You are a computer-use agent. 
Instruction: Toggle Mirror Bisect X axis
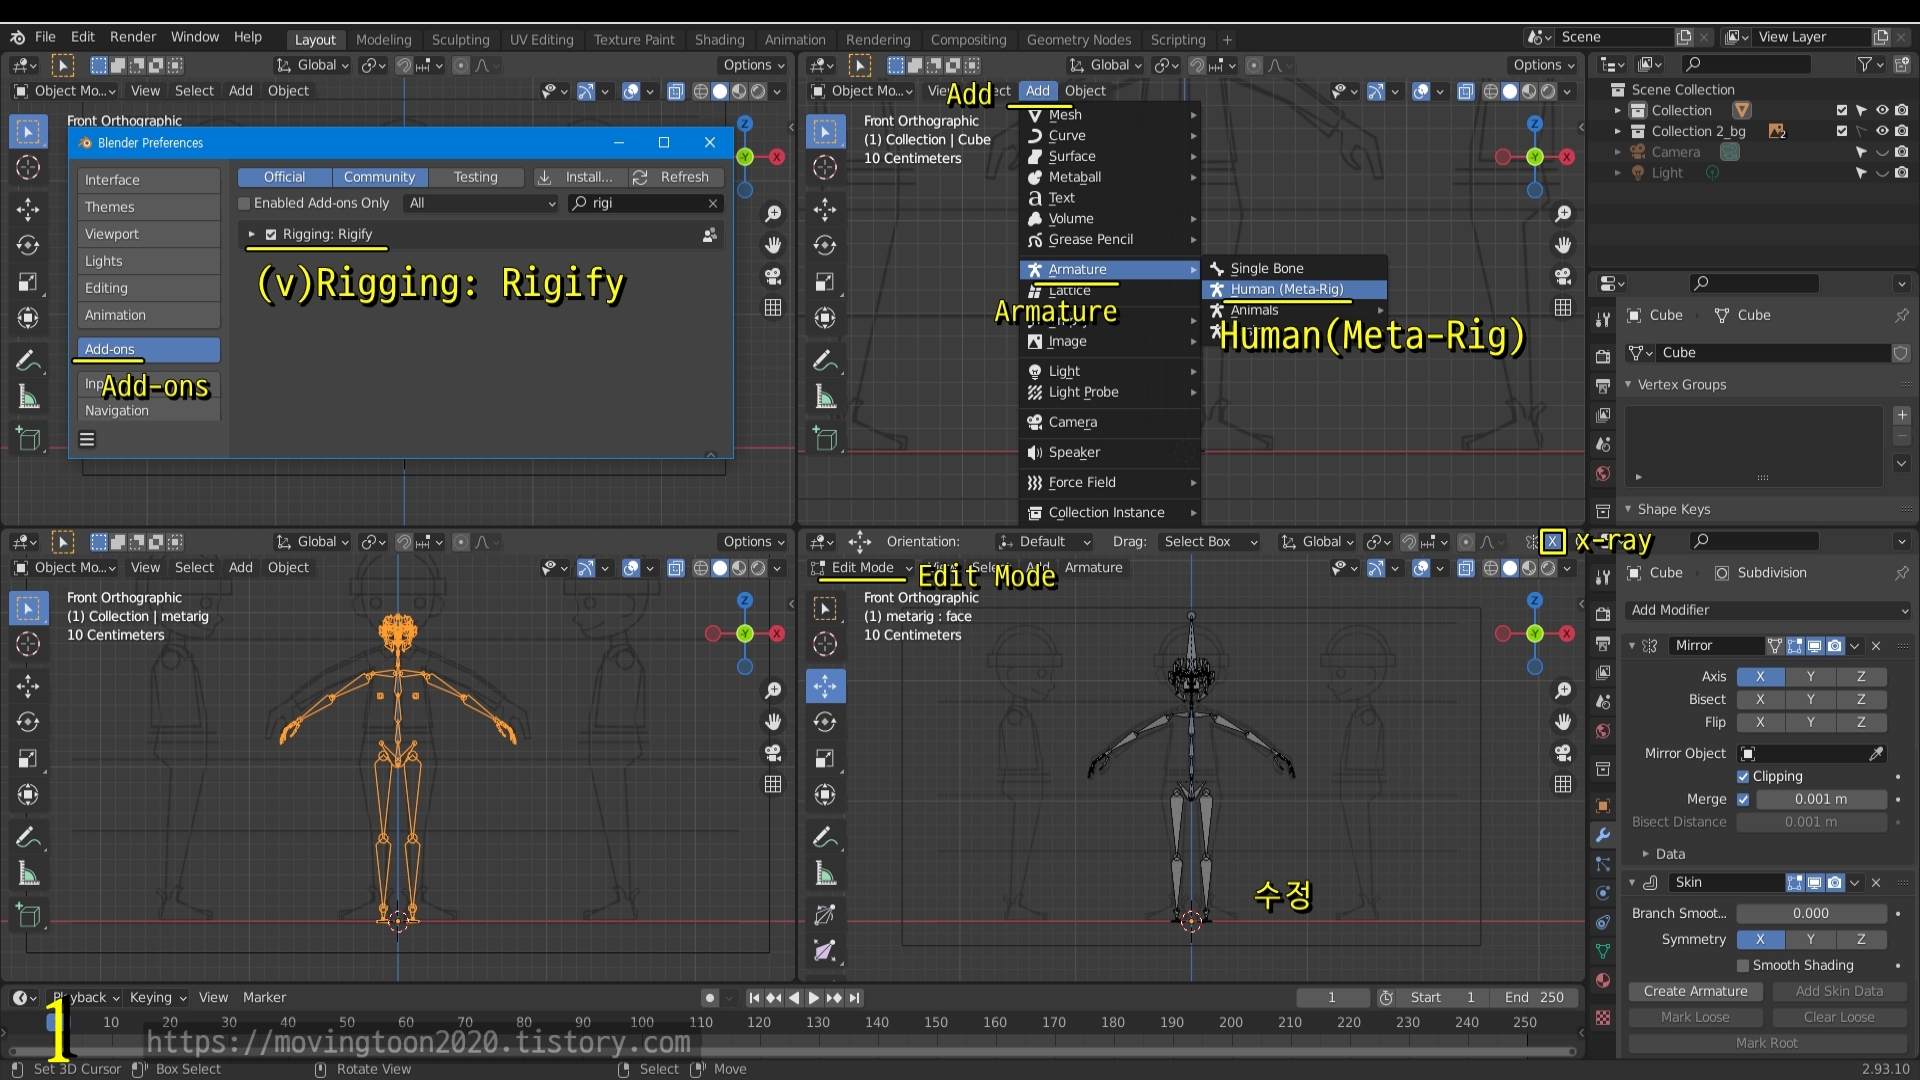(x=1760, y=700)
